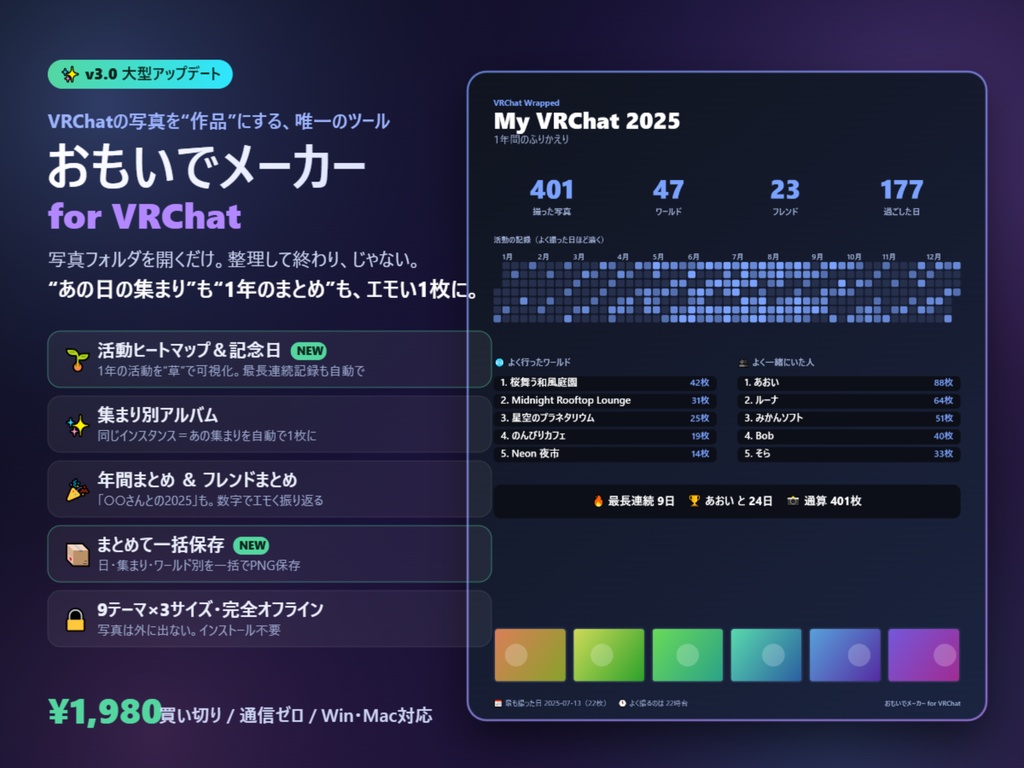Click the 88枚 count for あおい
The image size is (1024, 768).
943,383
